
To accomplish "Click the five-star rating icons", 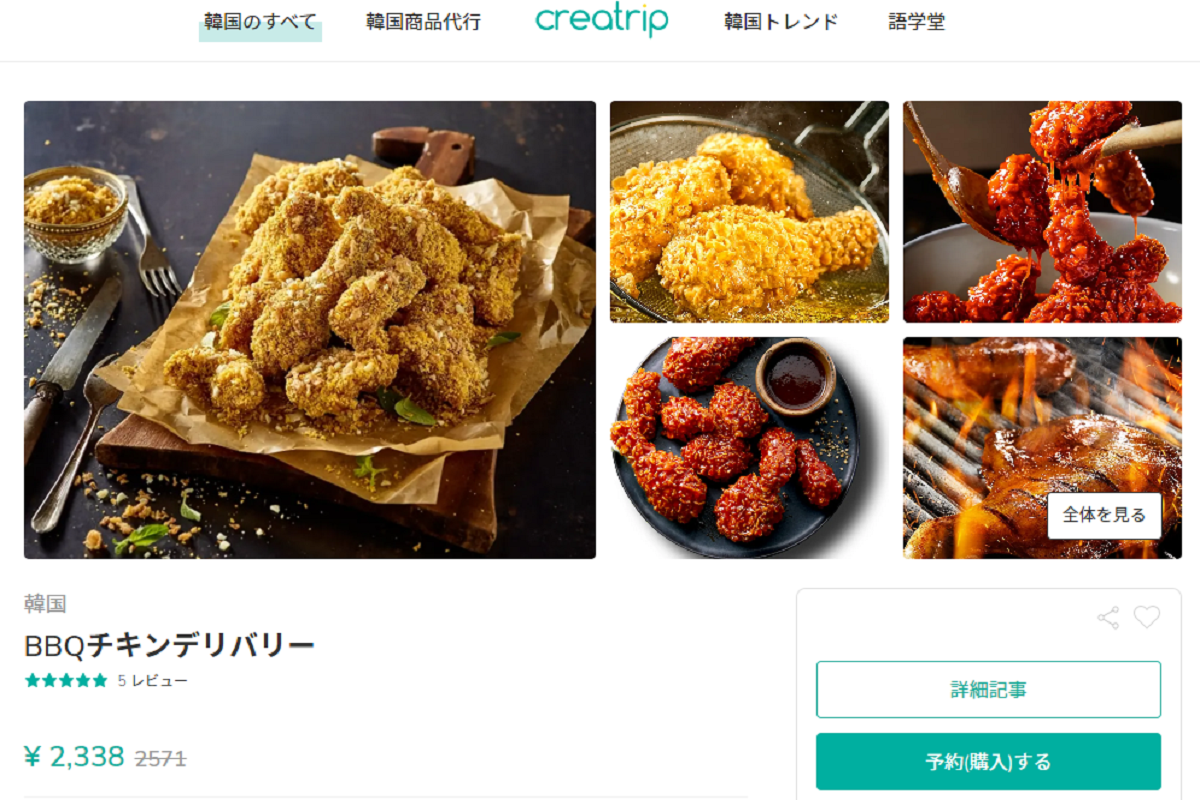I will coord(66,681).
